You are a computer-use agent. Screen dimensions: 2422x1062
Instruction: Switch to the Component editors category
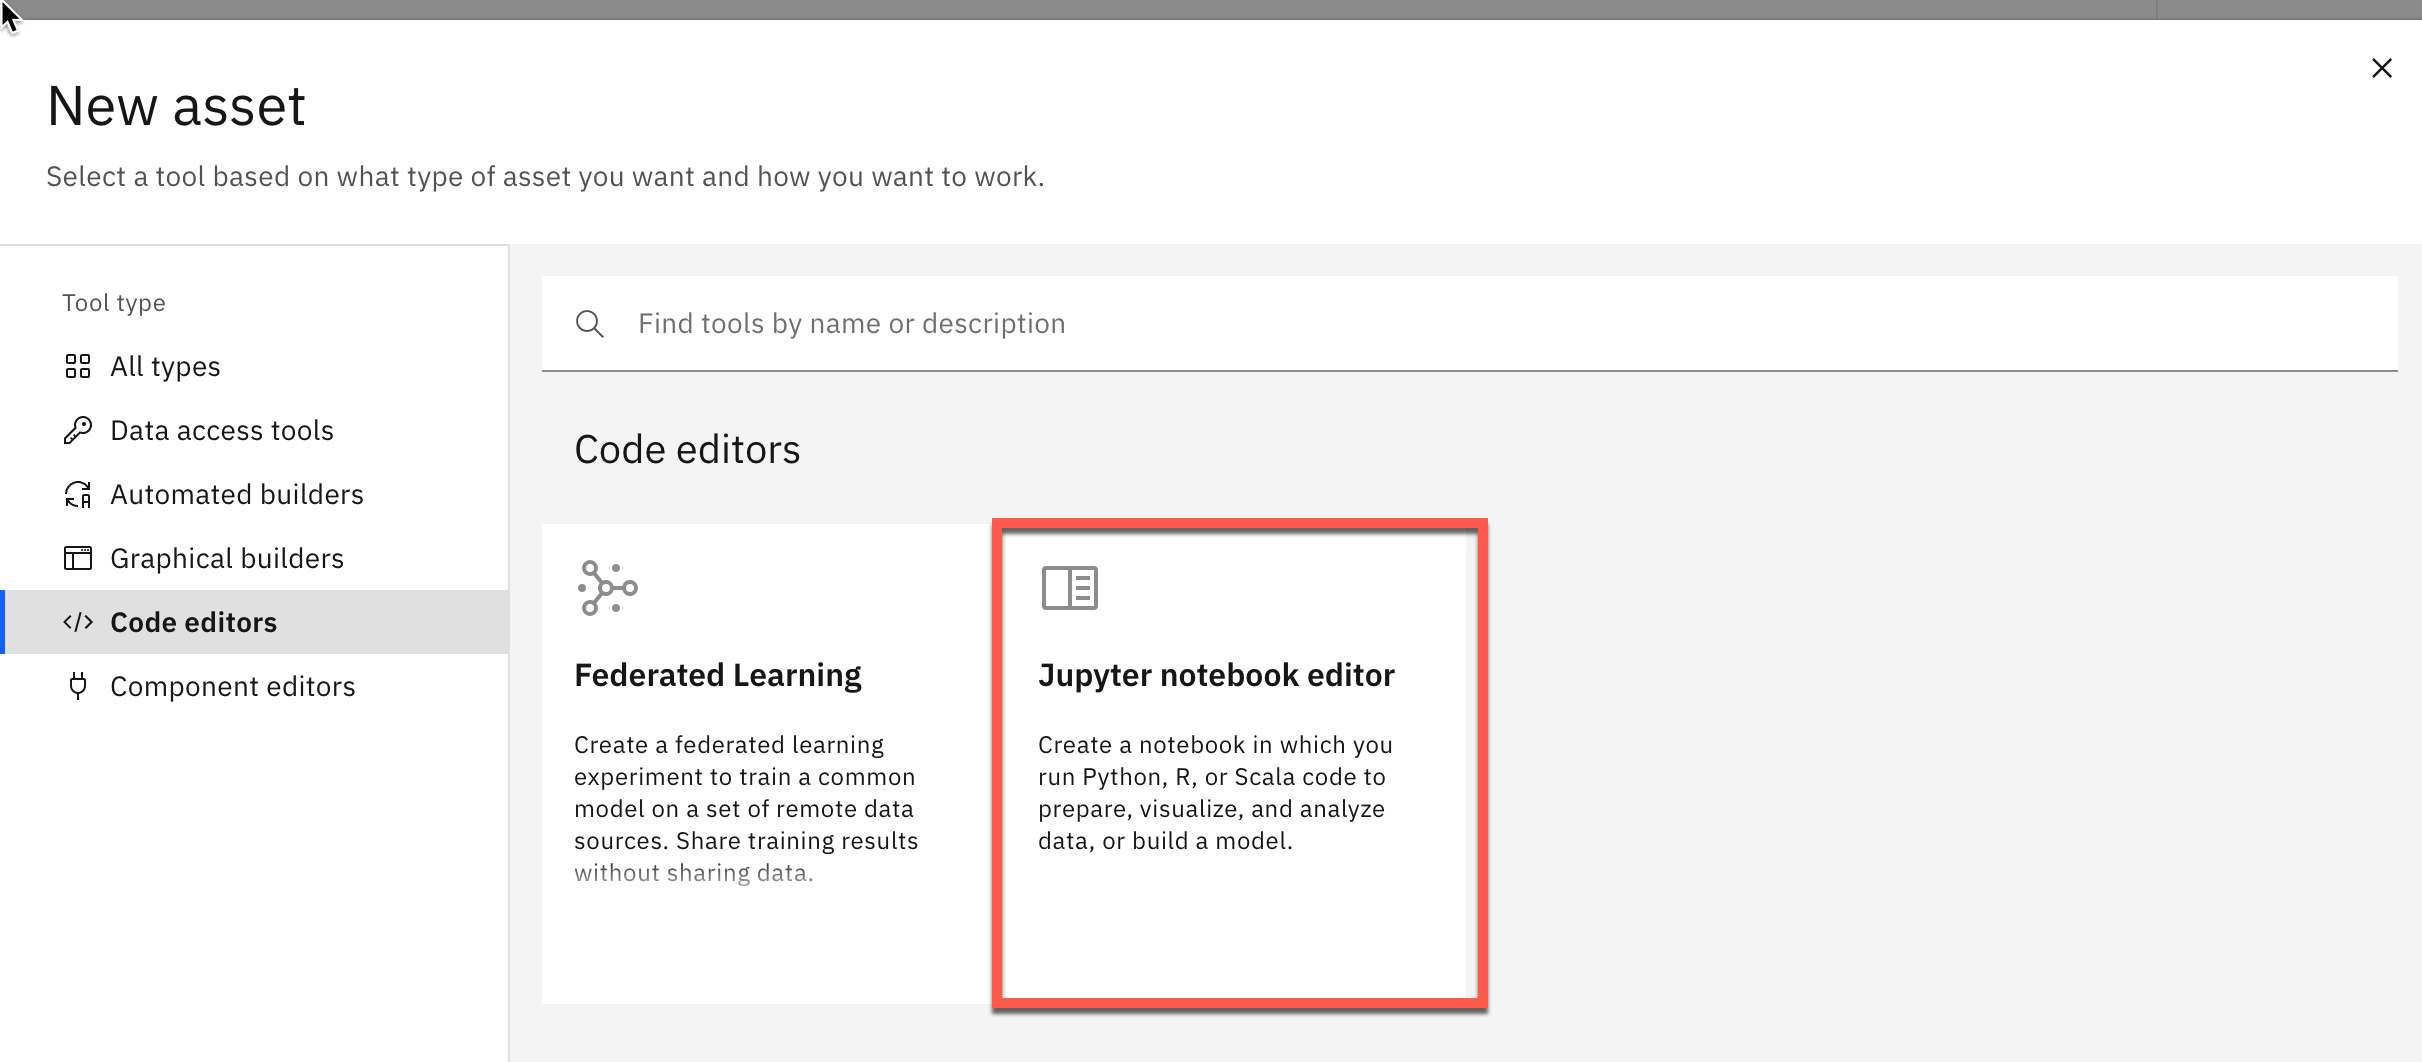click(233, 687)
